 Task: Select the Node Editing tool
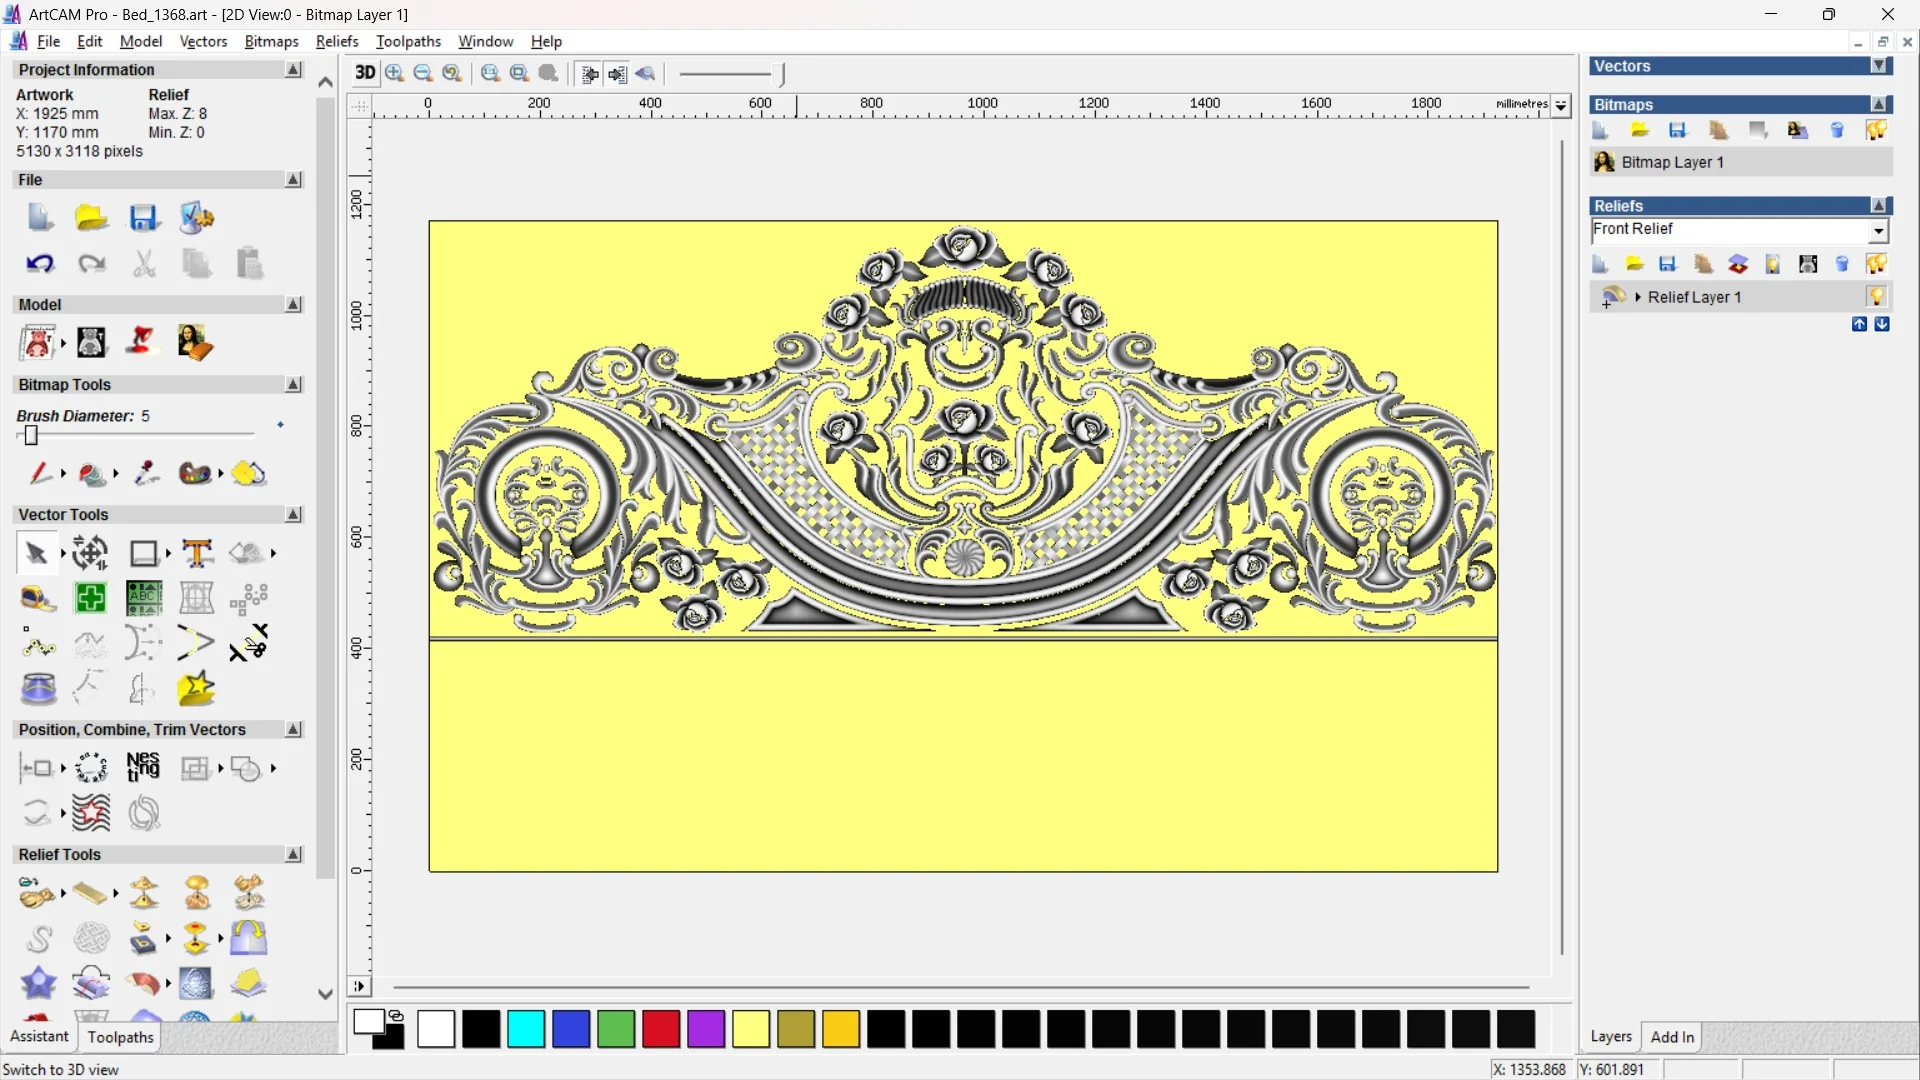(38, 645)
